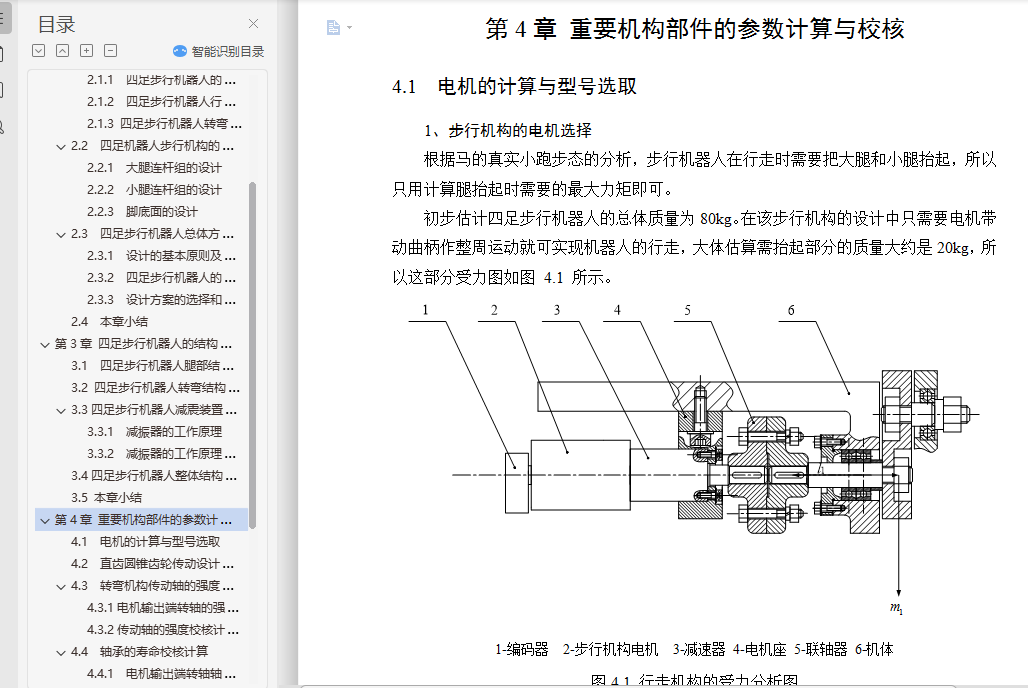Open 2.3.1 设计的基本原则及 entry
The height and width of the screenshot is (688, 1028).
161,256
